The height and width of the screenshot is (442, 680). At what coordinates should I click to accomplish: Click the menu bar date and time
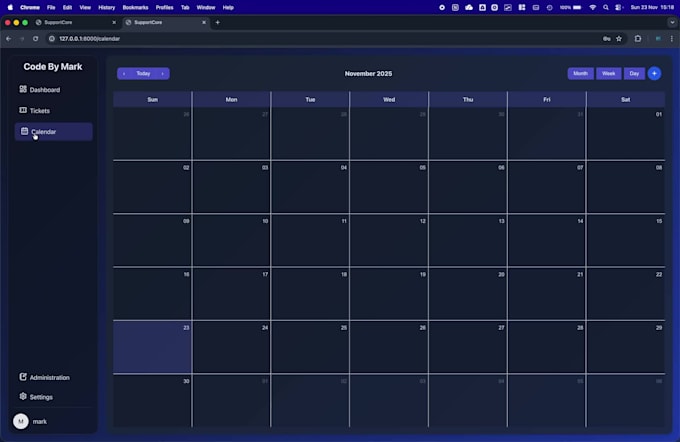[x=652, y=7]
